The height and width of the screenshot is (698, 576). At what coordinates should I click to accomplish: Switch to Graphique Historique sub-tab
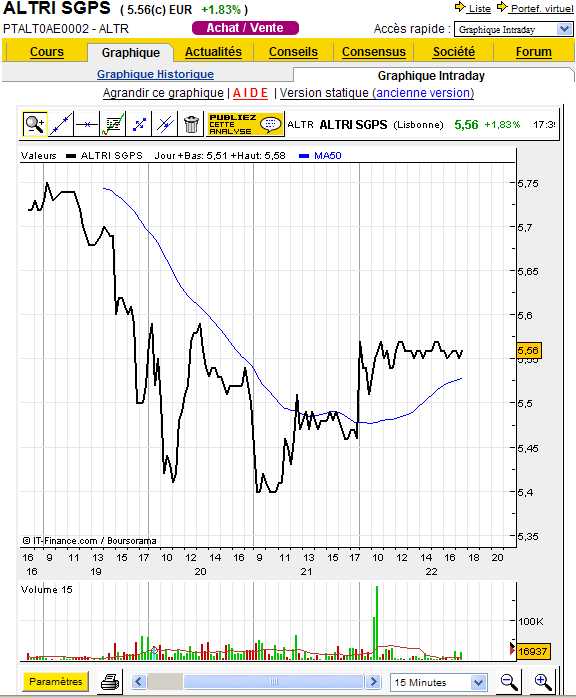pyautogui.click(x=155, y=74)
